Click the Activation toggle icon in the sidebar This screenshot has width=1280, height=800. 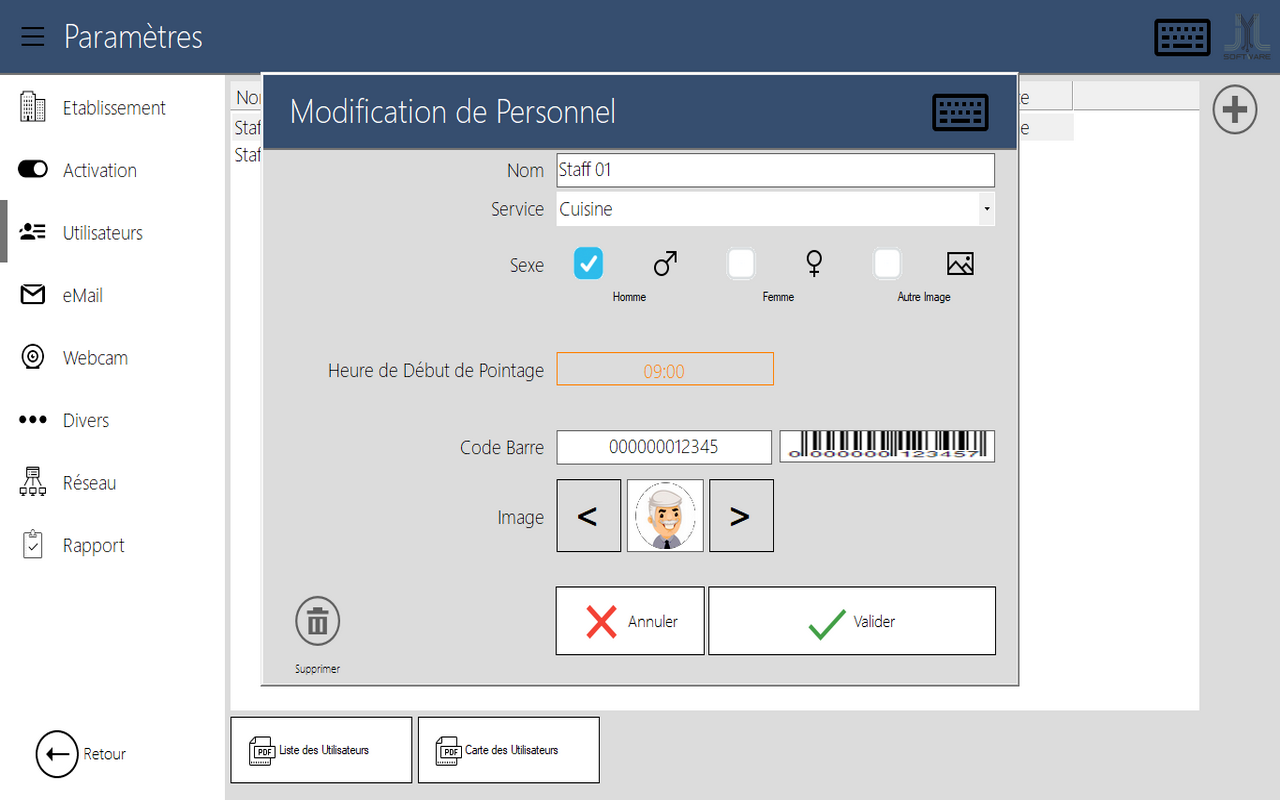(x=33, y=170)
